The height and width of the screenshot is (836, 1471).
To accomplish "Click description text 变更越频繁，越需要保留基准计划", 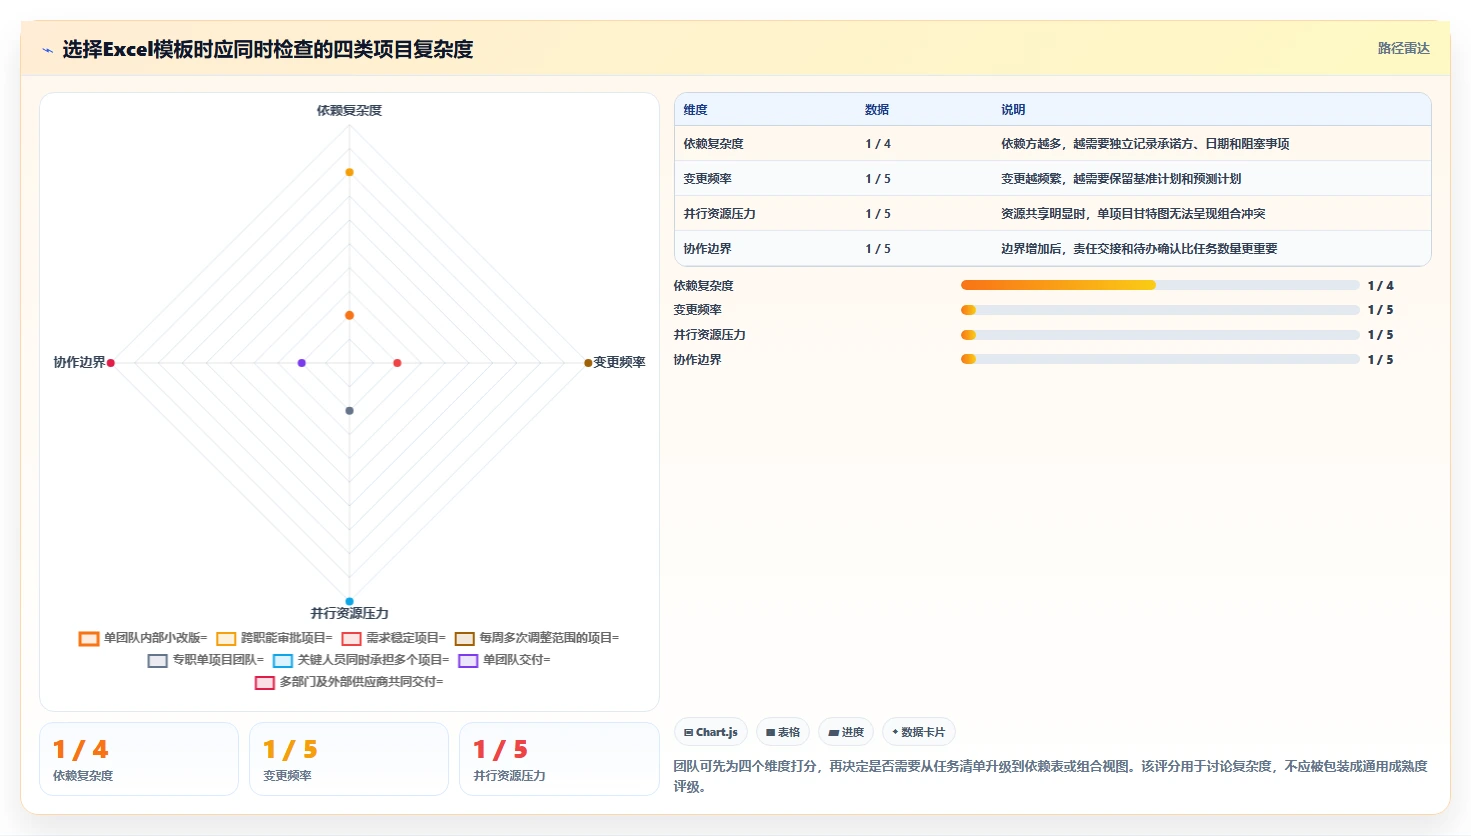I will coord(1121,179).
